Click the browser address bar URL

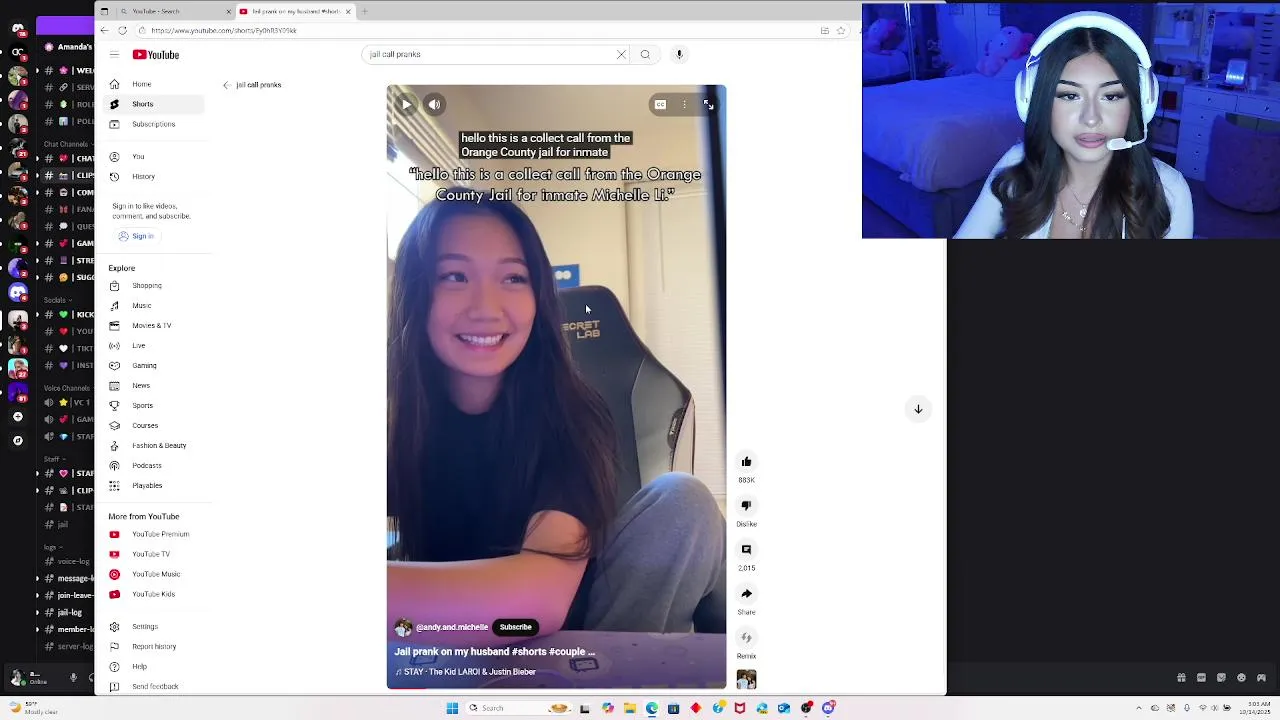pos(224,31)
